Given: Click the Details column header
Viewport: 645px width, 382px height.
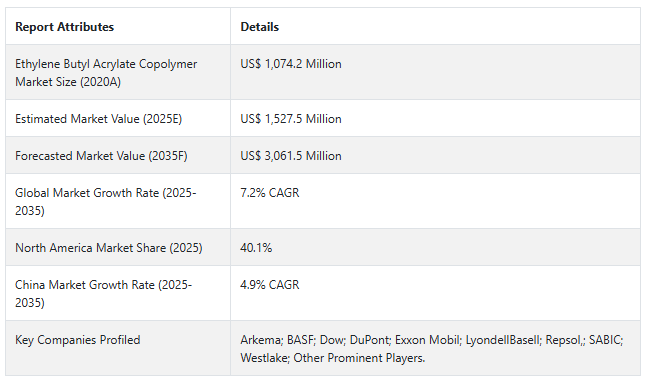Looking at the screenshot, I should click(x=260, y=27).
